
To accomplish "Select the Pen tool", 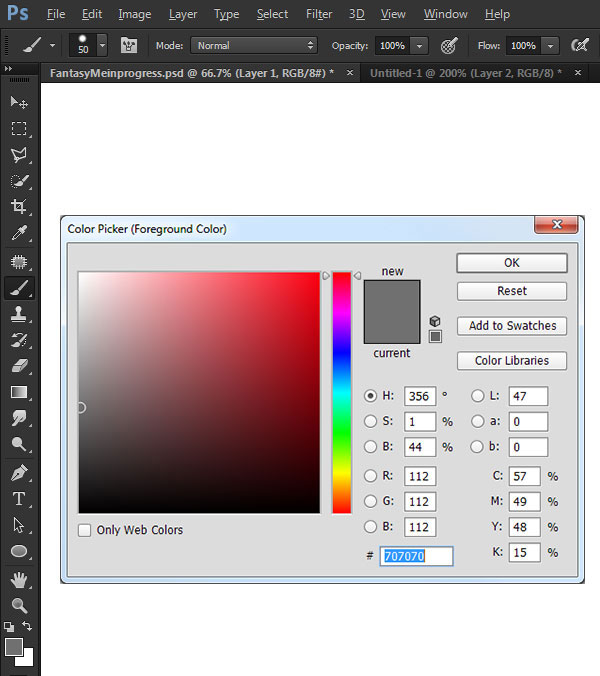I will (x=19, y=473).
